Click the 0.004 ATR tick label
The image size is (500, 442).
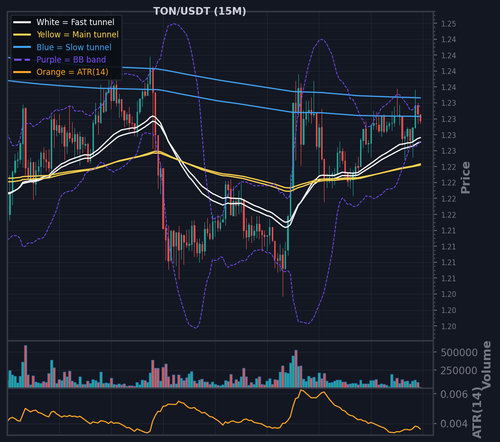pos(454,424)
